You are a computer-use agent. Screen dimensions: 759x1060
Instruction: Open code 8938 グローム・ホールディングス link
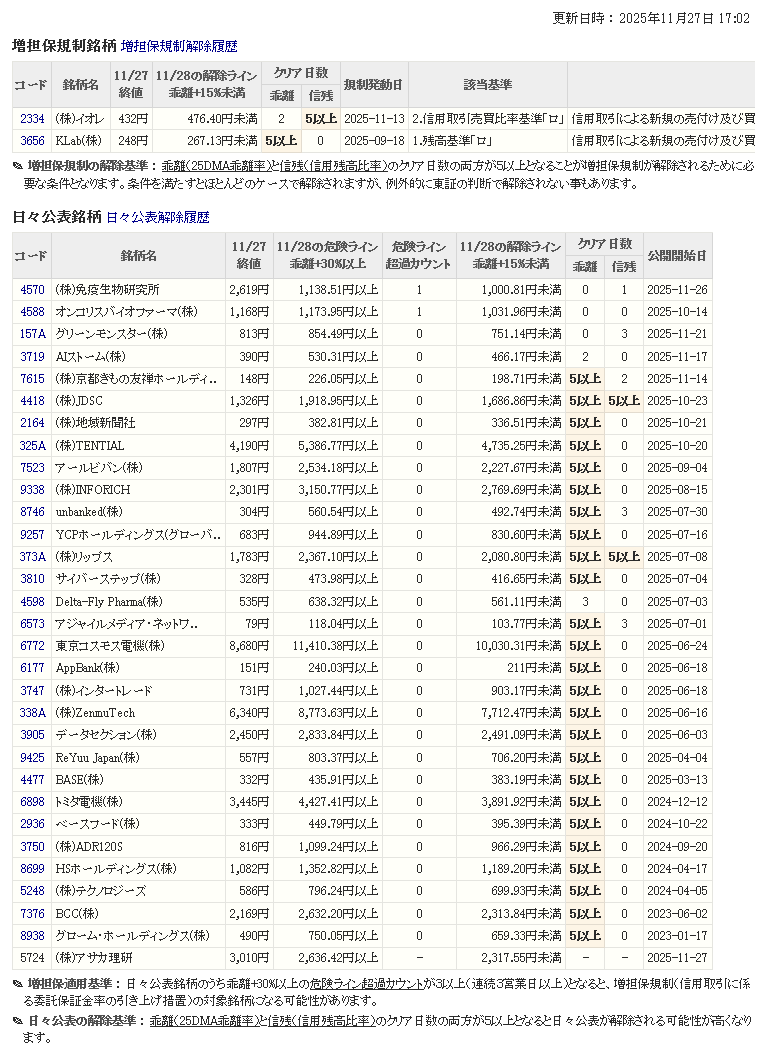(32, 935)
